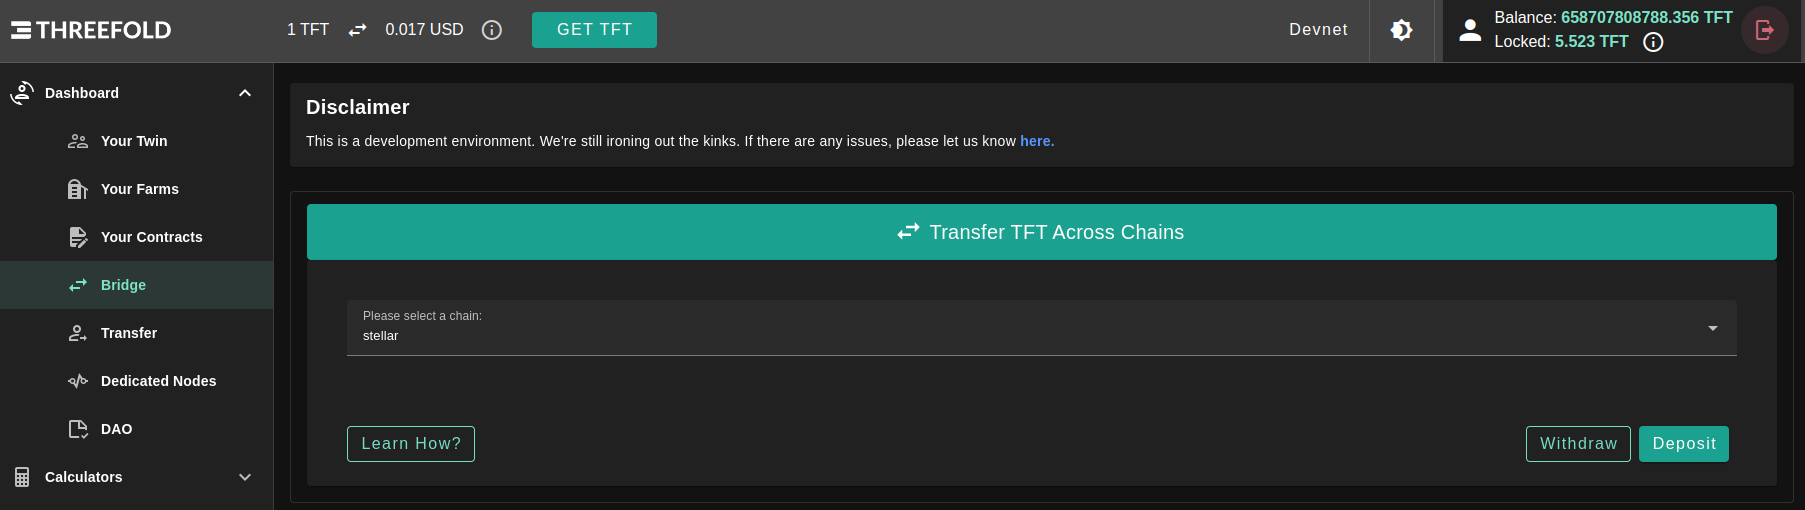Go to Your Farms page

click(139, 189)
